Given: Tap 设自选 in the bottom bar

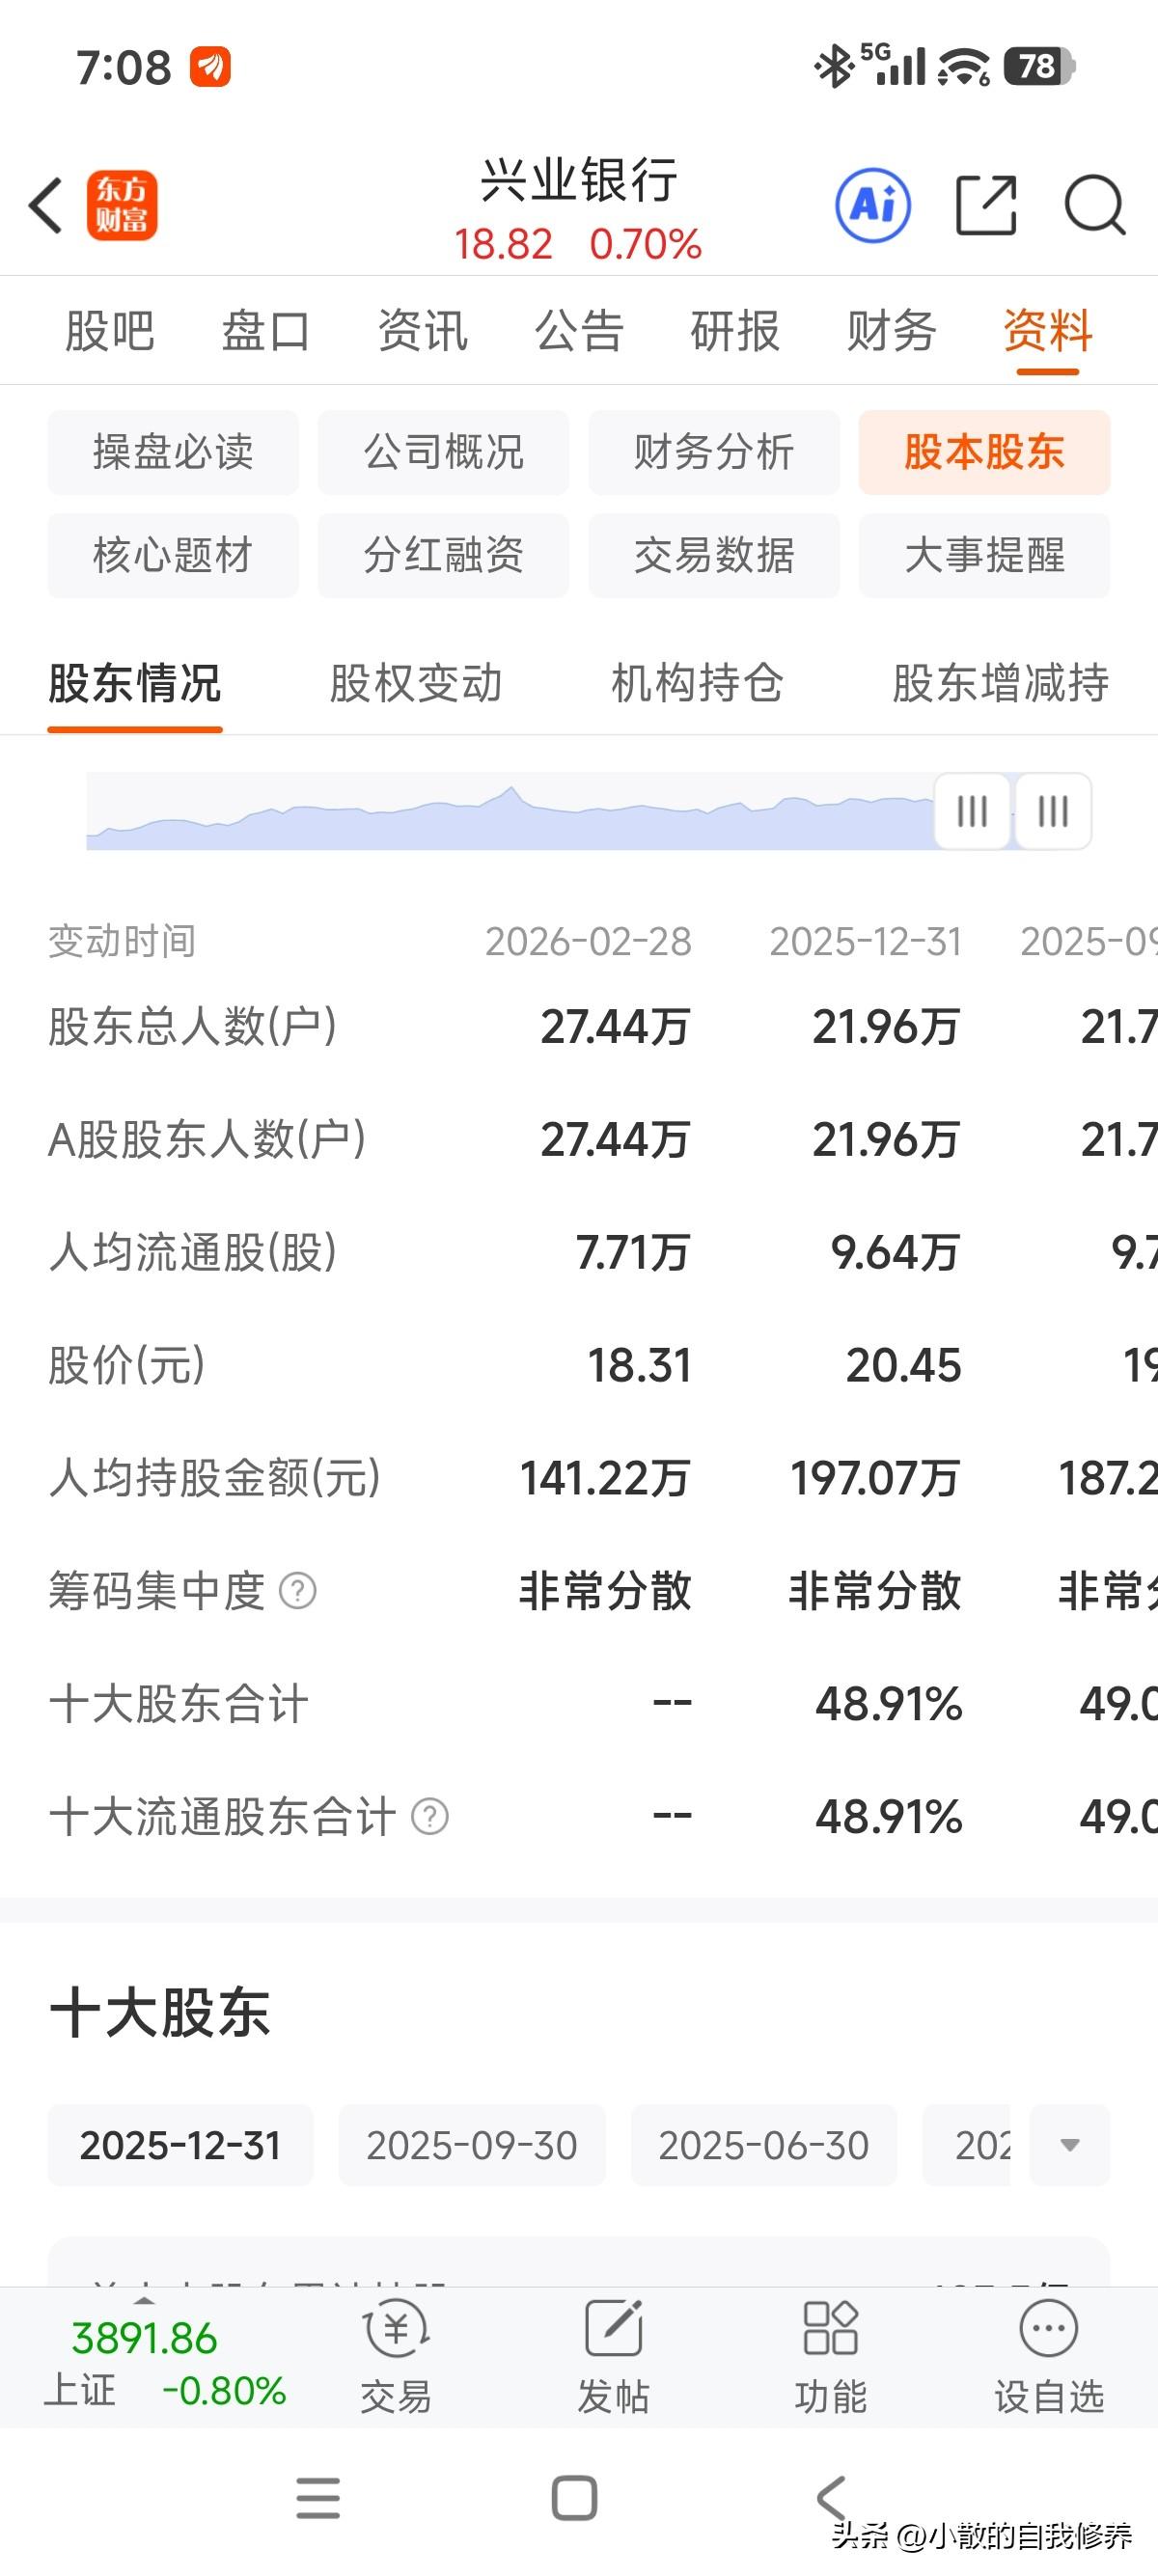Looking at the screenshot, I should pos(1048,2356).
